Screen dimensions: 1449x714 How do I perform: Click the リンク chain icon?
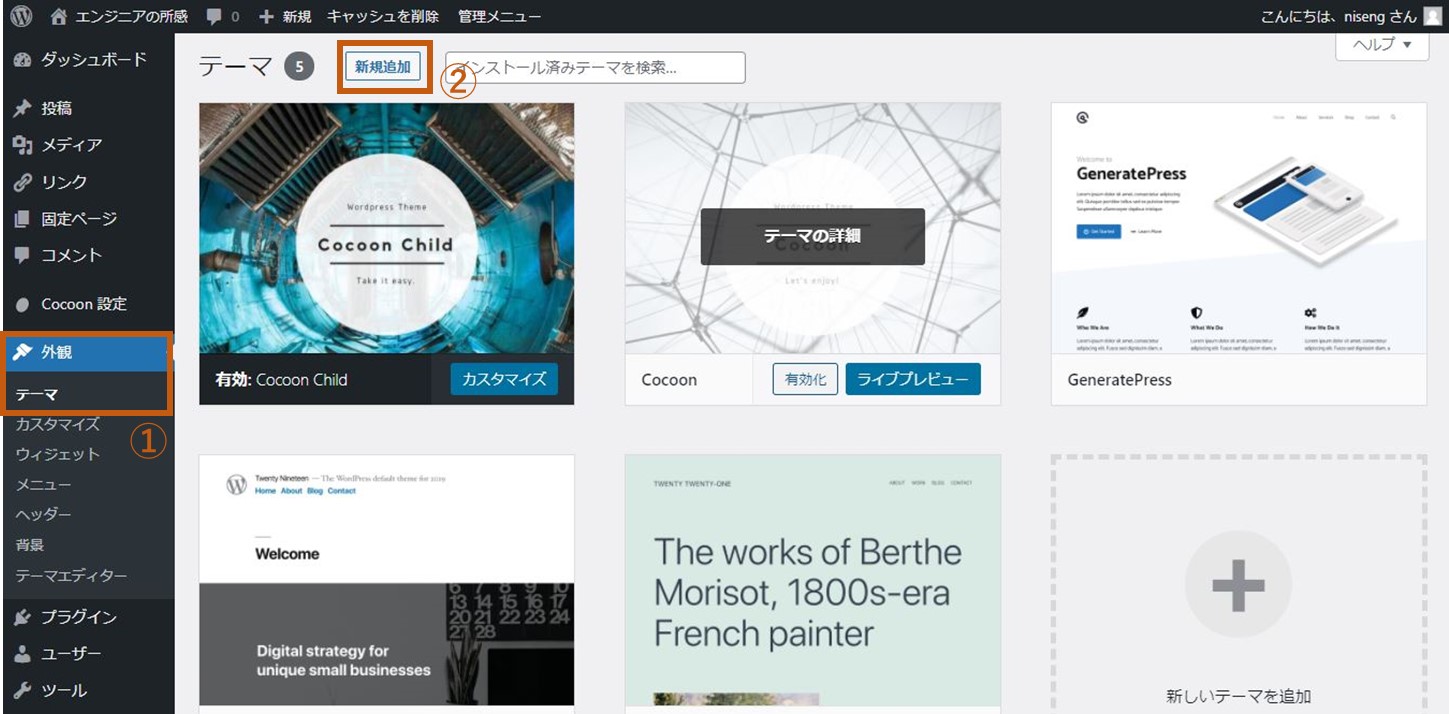pos(23,182)
